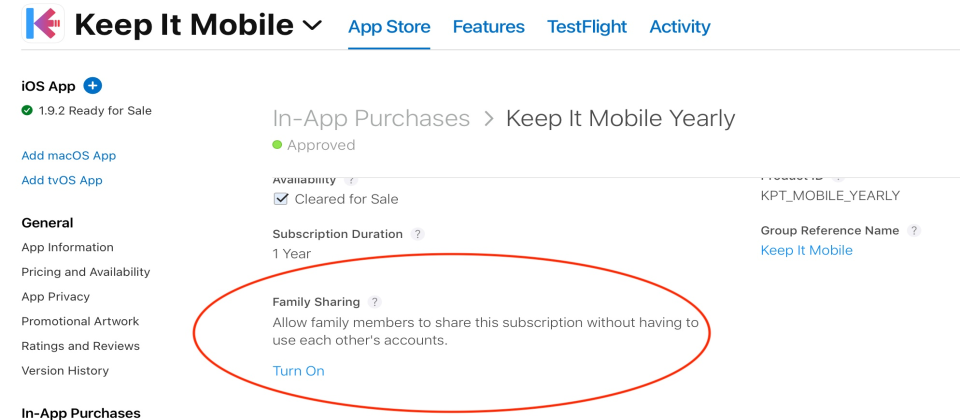Open the TestFlight tab
The image size is (960, 420).
point(587,27)
